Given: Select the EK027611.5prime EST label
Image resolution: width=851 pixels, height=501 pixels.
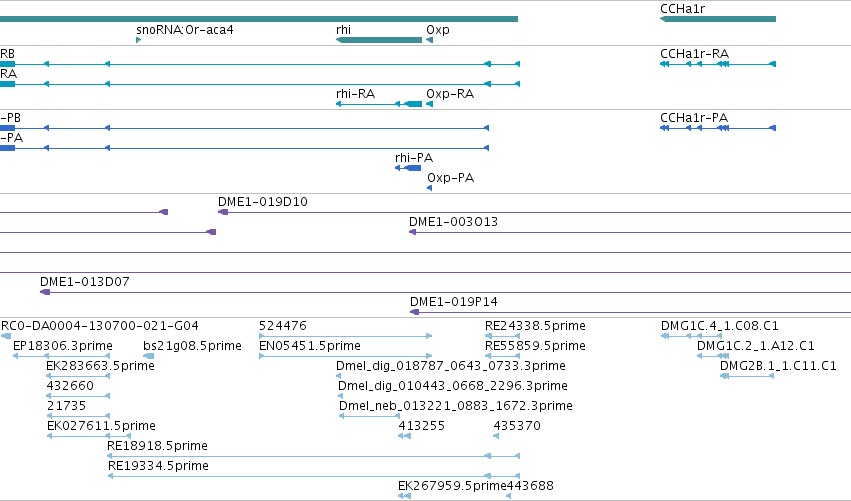Looking at the screenshot, I should (101, 426).
